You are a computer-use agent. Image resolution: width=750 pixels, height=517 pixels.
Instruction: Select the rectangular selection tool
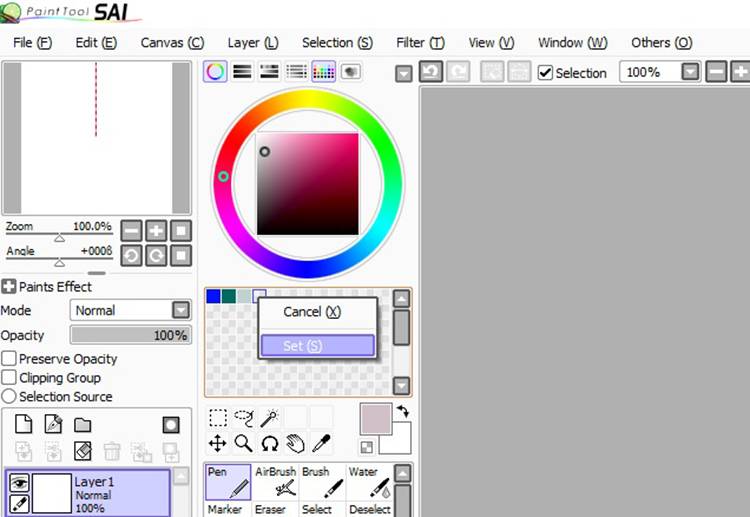pos(218,418)
